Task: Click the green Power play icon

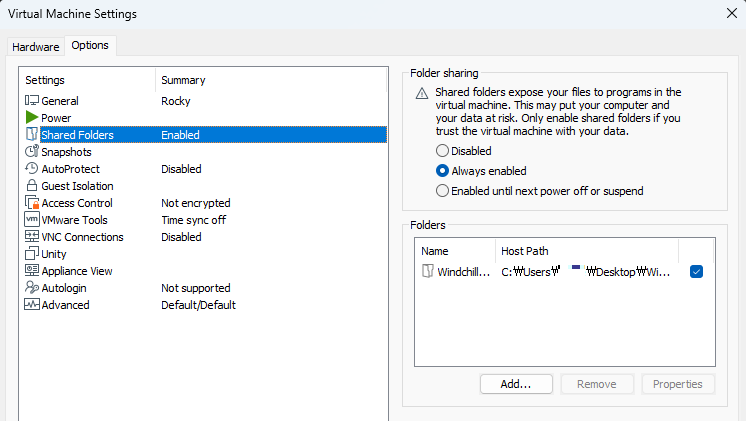Action: tap(32, 117)
